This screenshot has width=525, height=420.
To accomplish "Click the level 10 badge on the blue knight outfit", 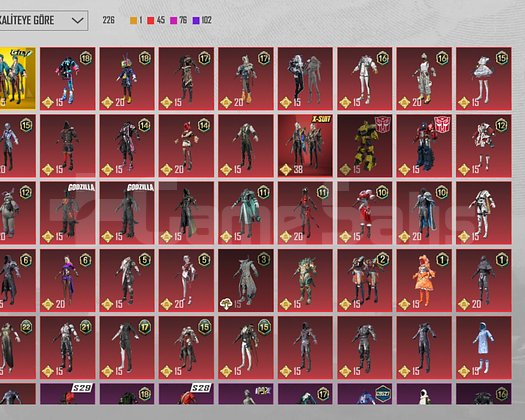I will click(442, 192).
